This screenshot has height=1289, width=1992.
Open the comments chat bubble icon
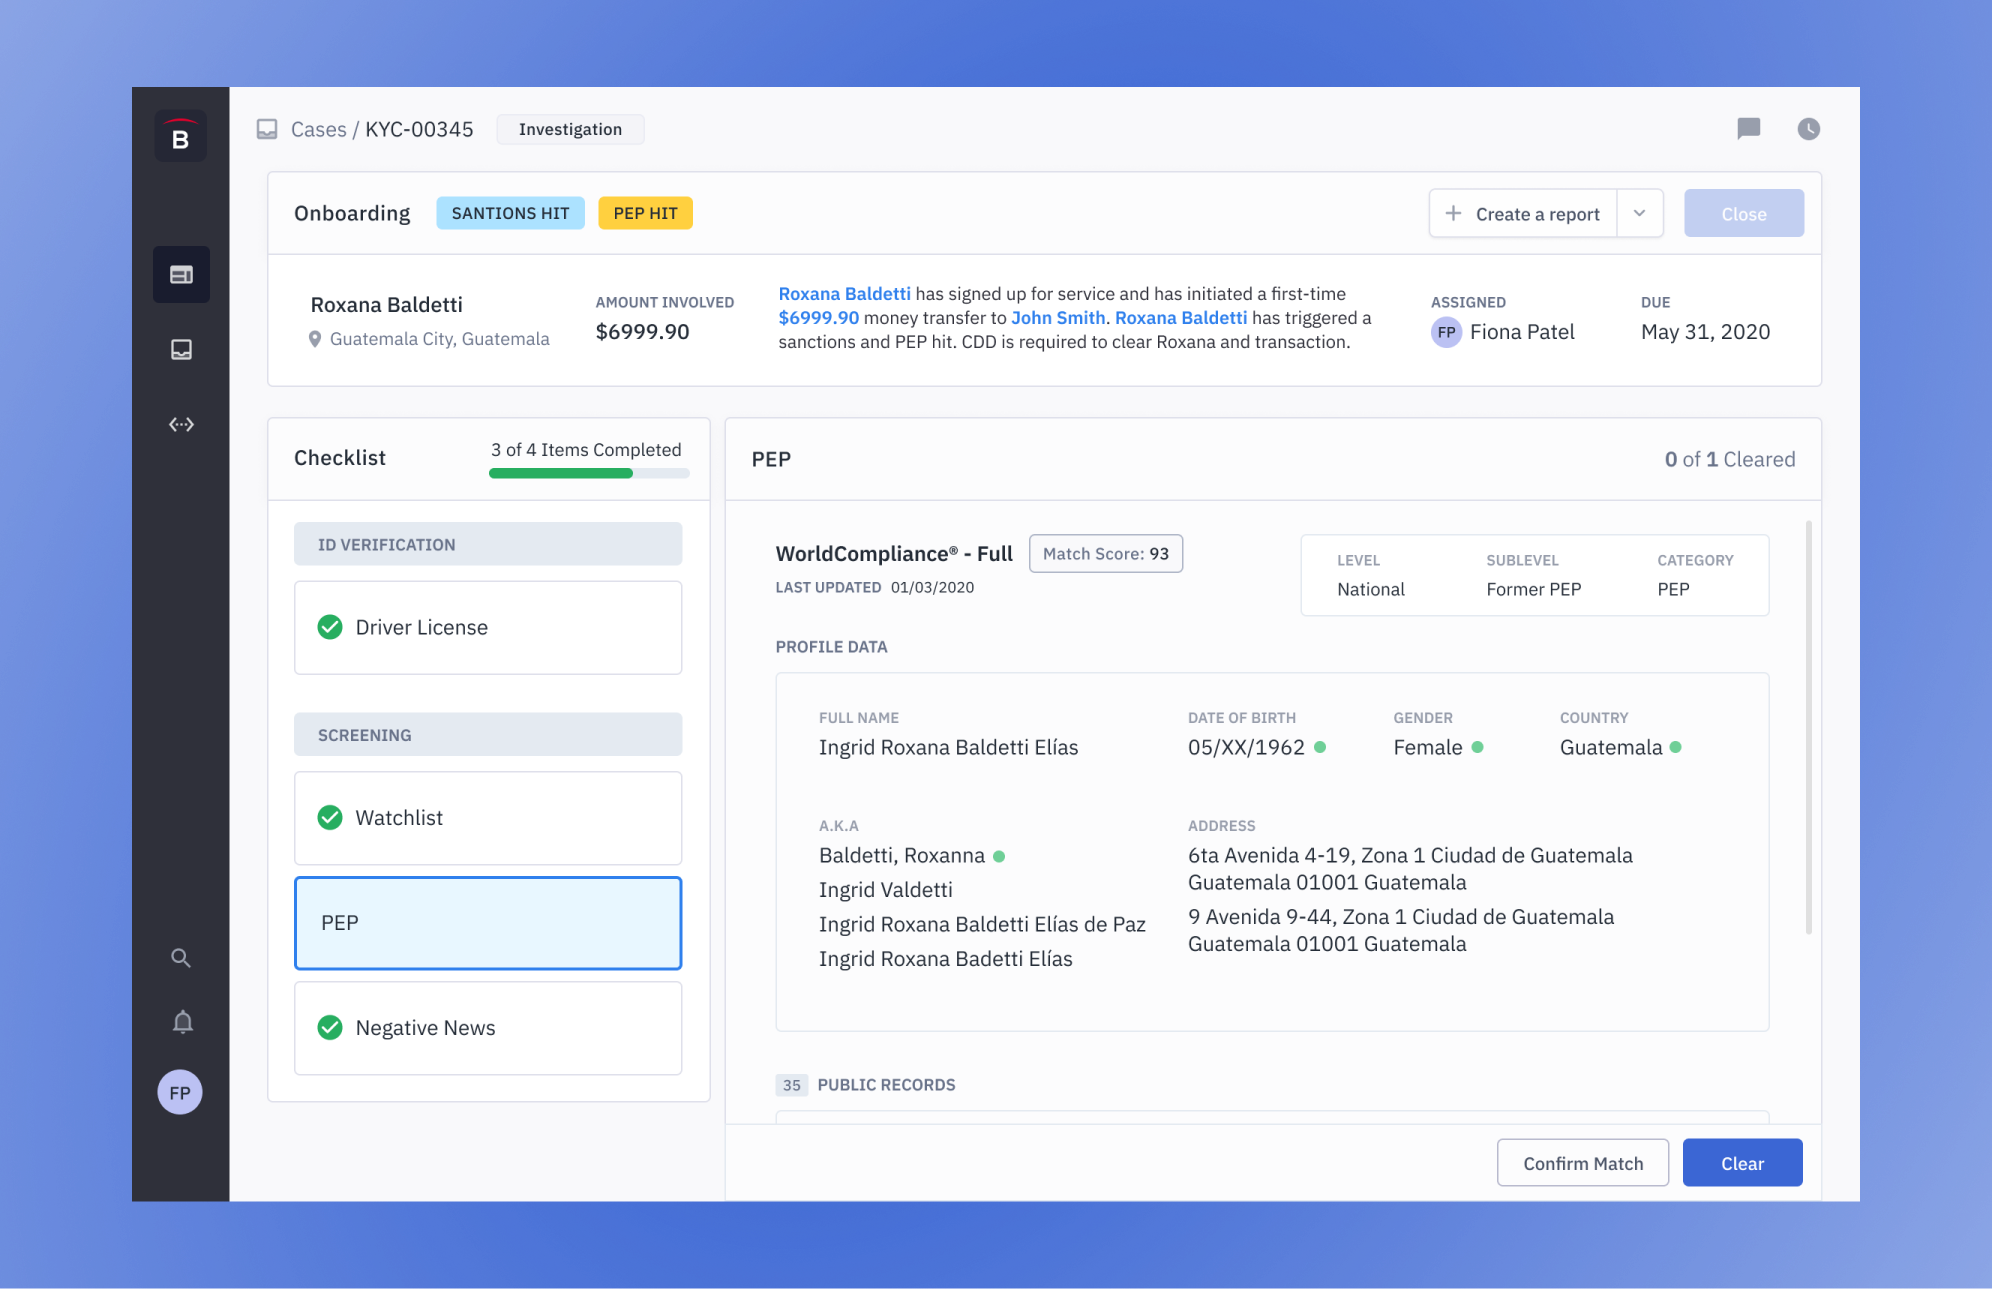1748,129
